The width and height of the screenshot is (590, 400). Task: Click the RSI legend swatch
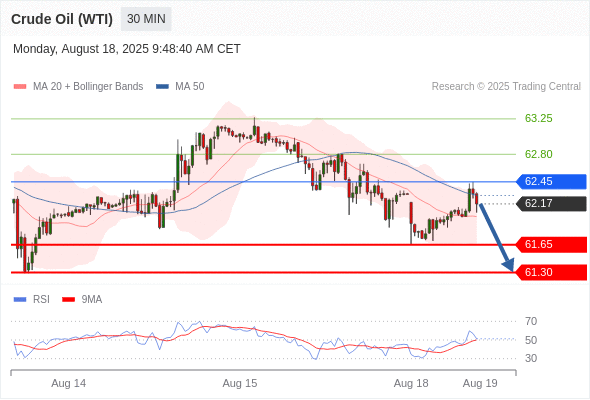(20, 300)
